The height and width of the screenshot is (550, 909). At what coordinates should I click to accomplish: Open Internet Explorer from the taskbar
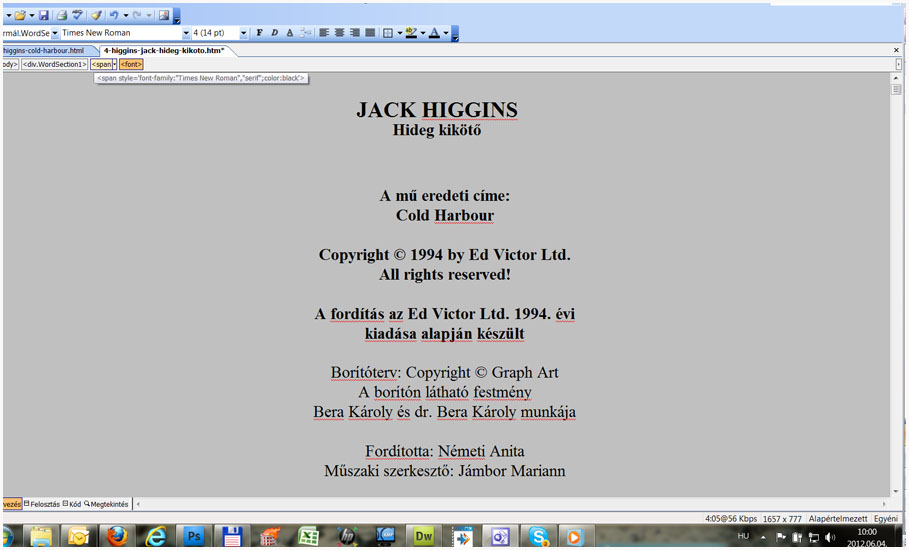pyautogui.click(x=155, y=537)
